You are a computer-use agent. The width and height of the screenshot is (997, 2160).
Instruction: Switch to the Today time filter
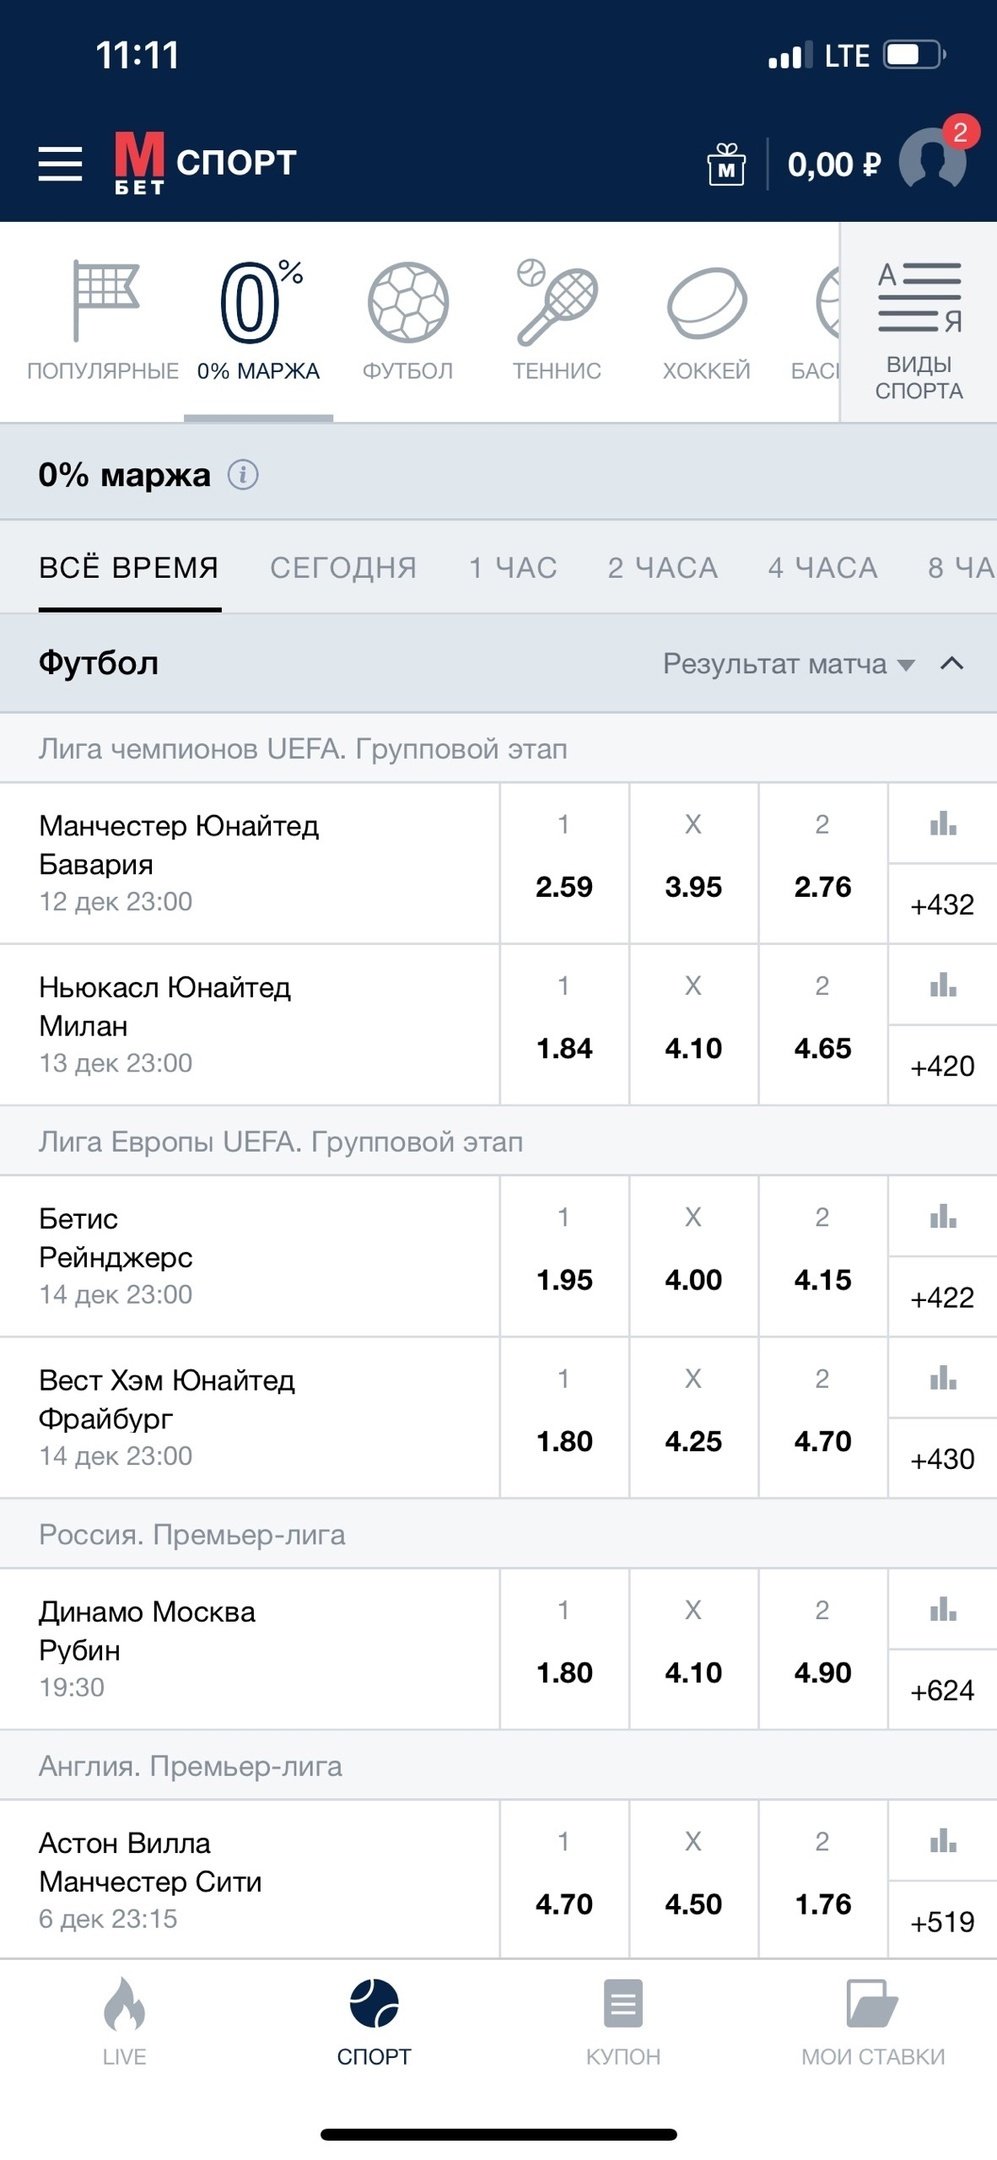[343, 568]
